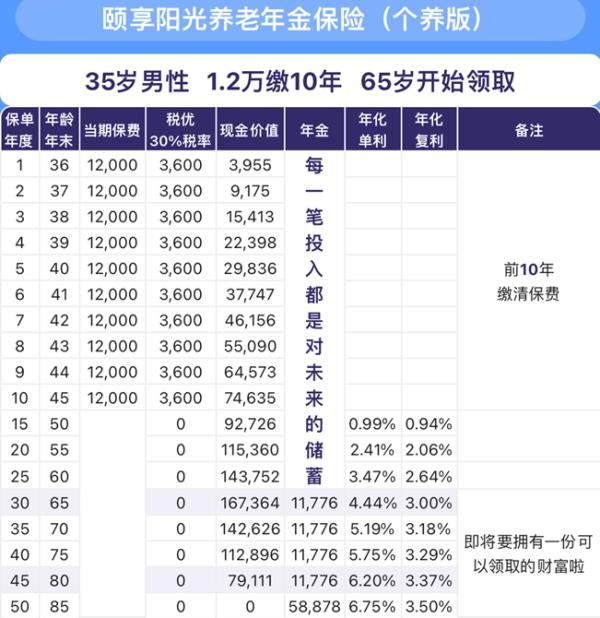The image size is (600, 618).
Task: Click the note 以领取的财富啦
Action: (528, 566)
